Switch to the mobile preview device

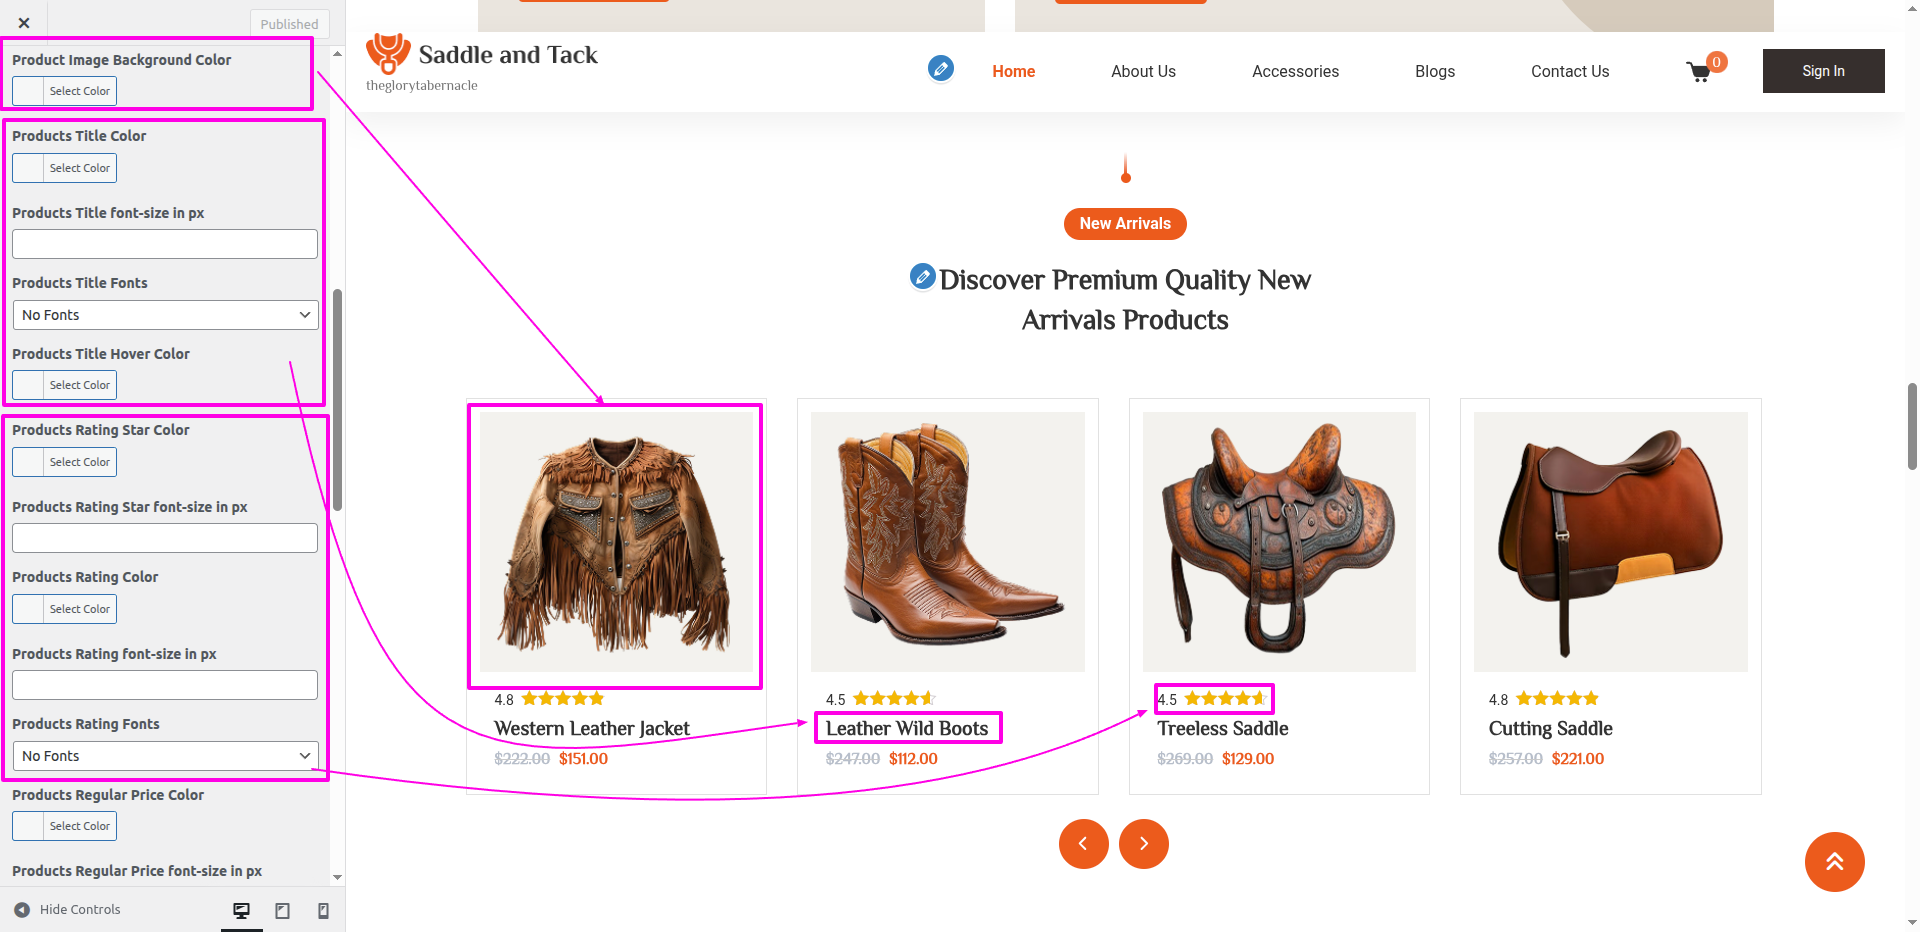click(x=323, y=910)
